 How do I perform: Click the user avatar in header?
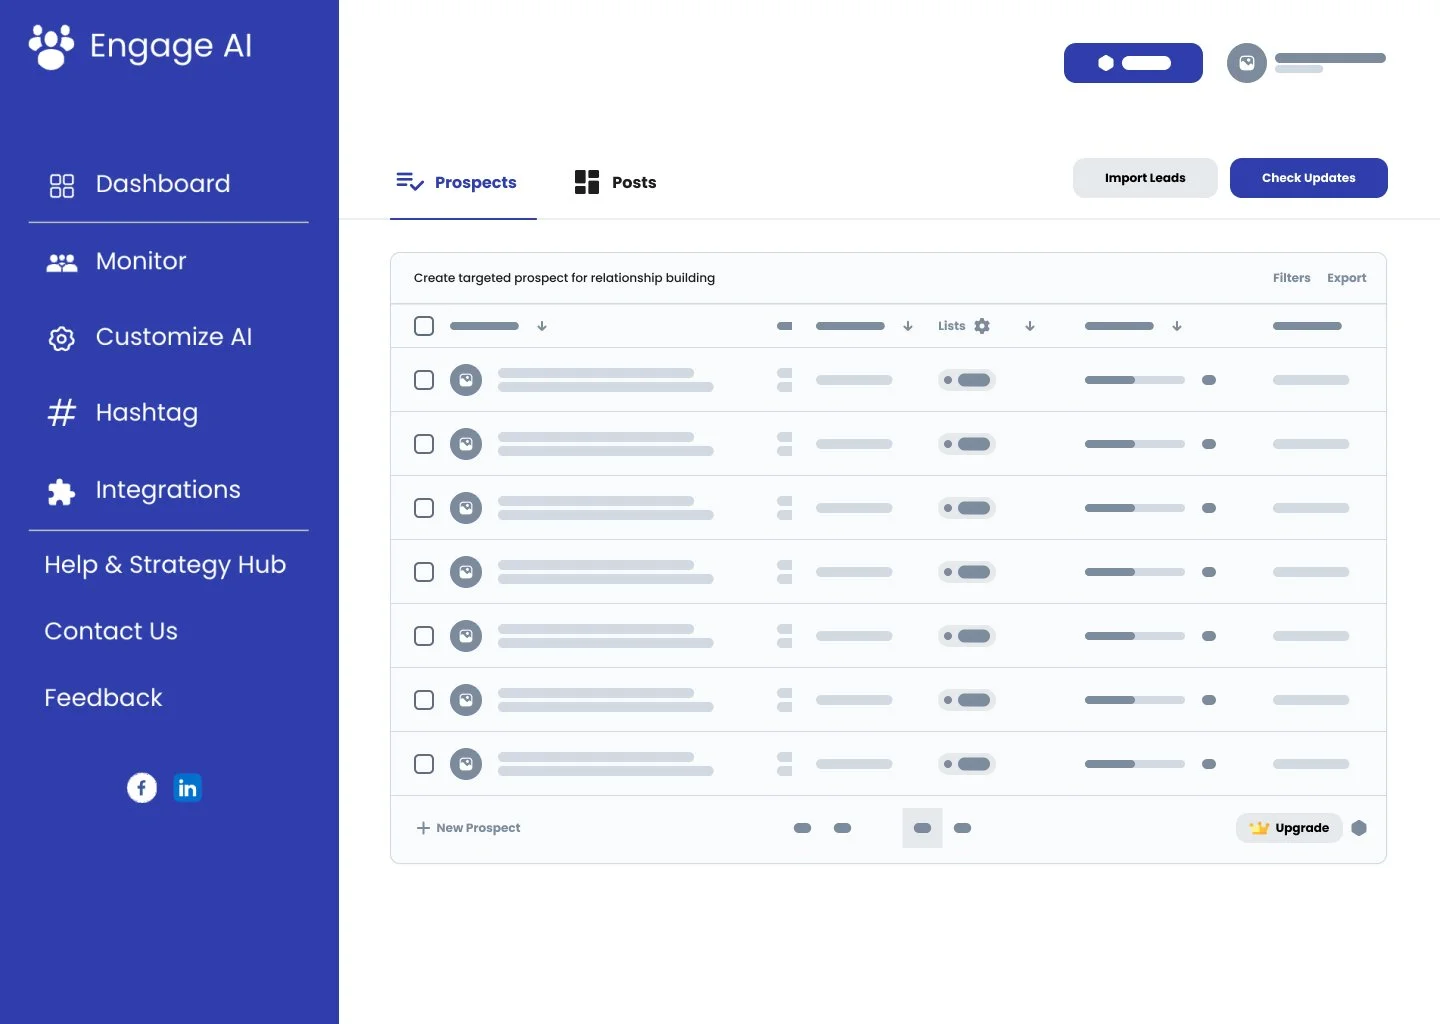[x=1247, y=63]
